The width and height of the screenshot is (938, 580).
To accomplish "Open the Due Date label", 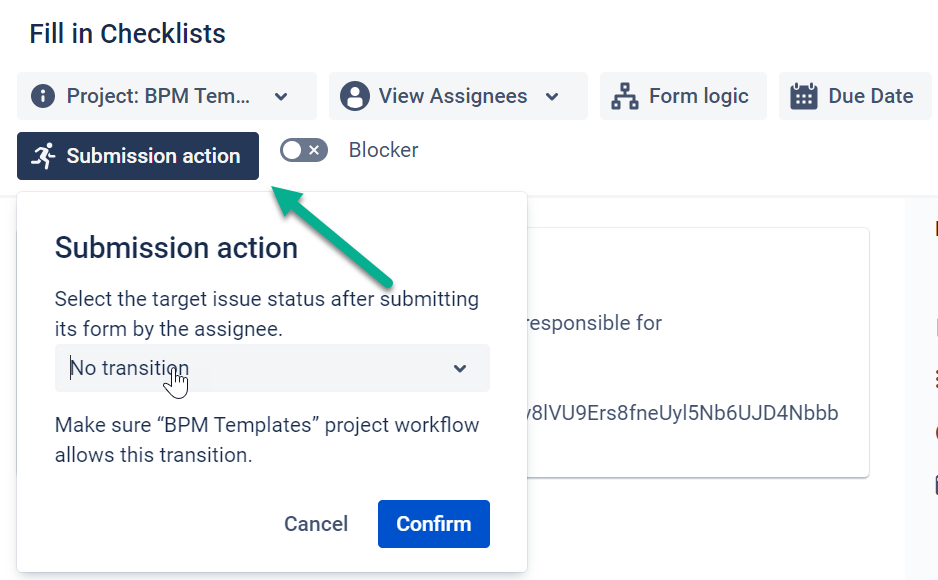I will [870, 96].
